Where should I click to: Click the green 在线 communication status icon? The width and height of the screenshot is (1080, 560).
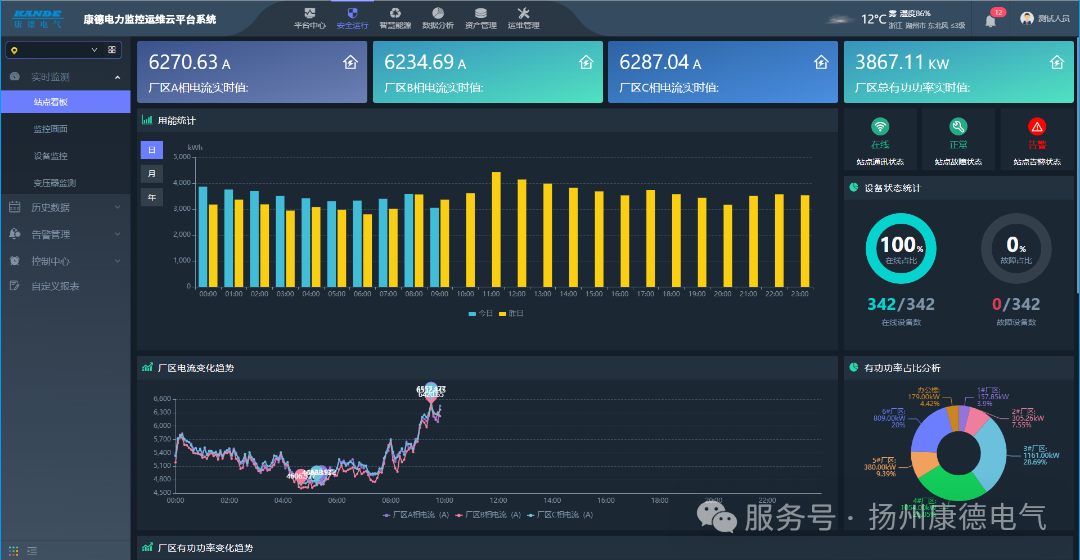point(880,127)
